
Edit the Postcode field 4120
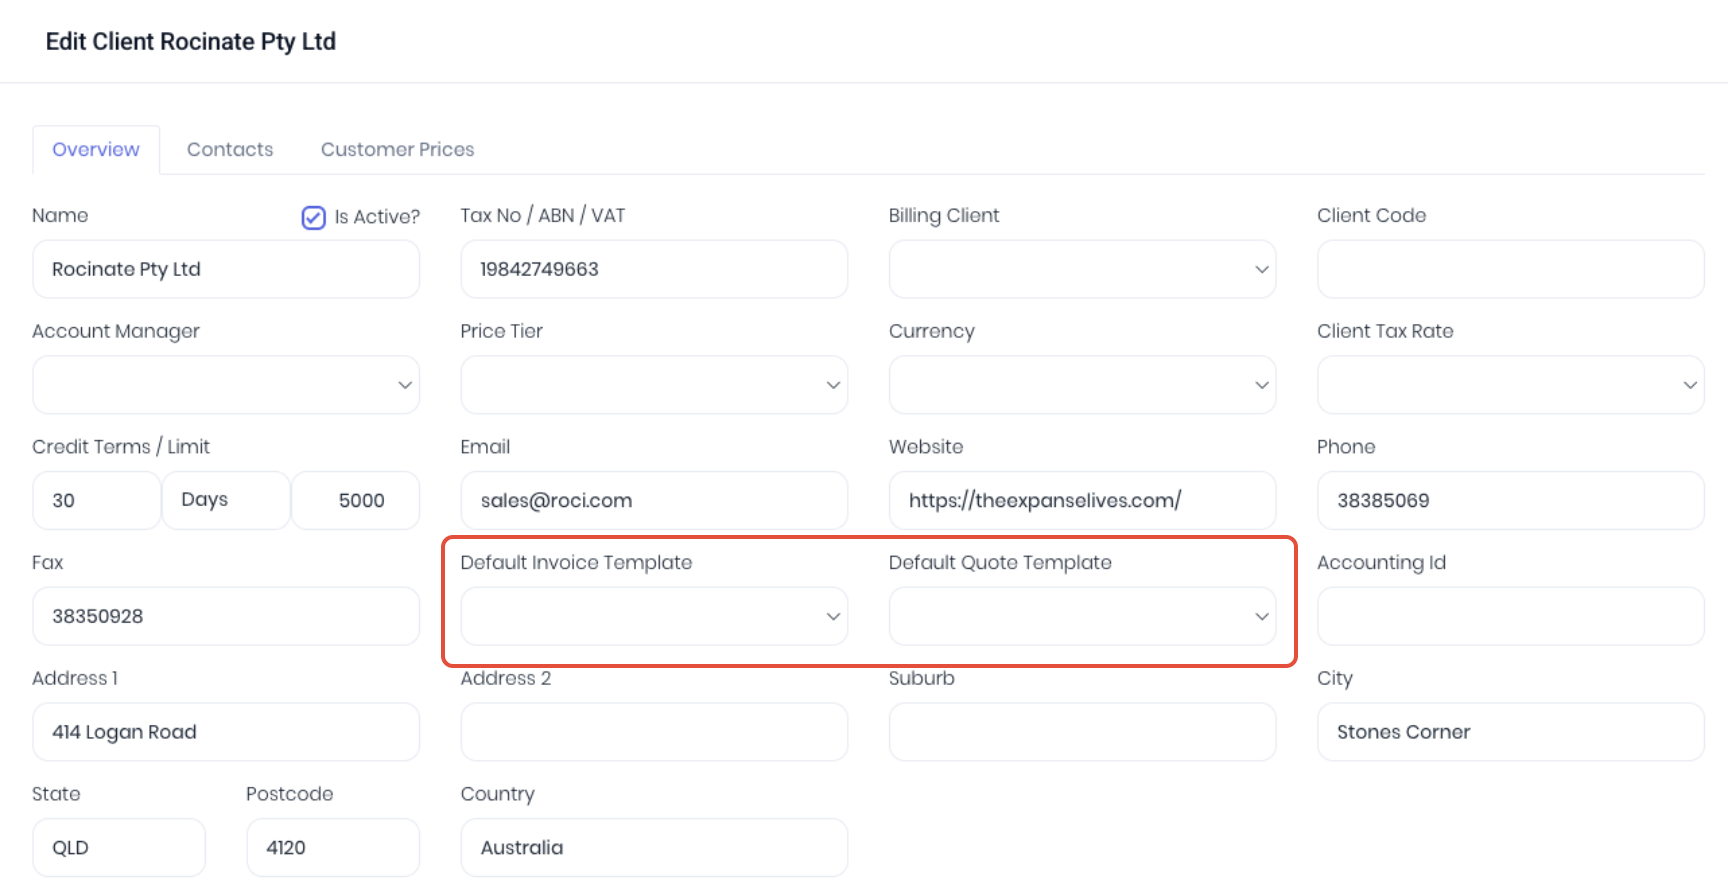click(x=333, y=847)
